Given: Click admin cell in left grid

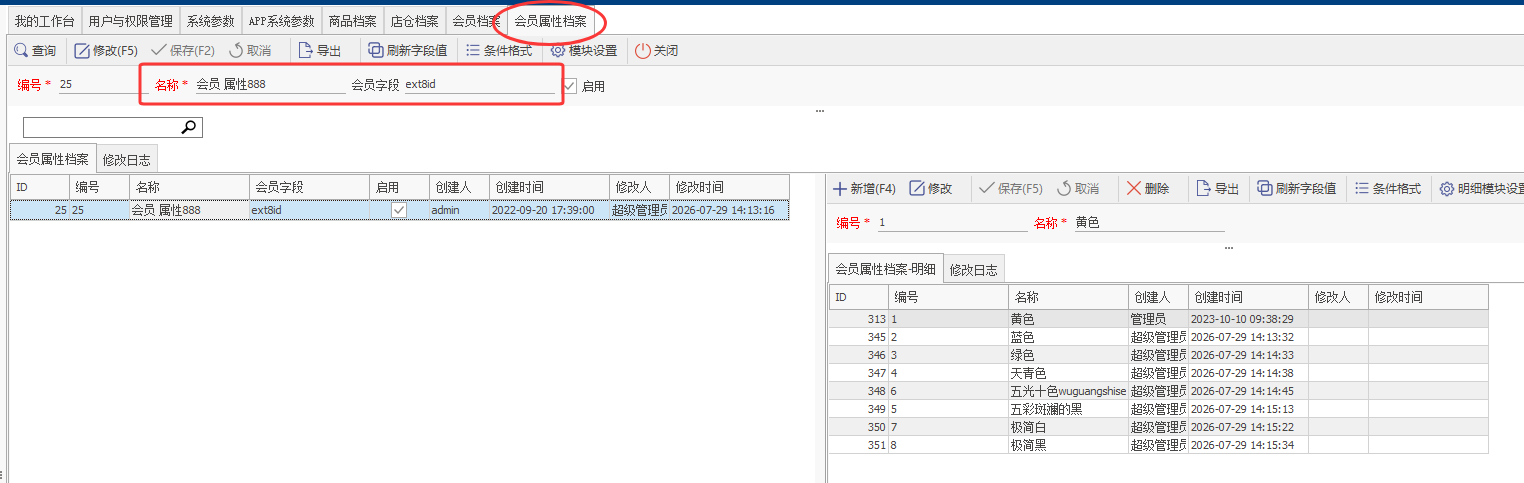Looking at the screenshot, I should 459,210.
